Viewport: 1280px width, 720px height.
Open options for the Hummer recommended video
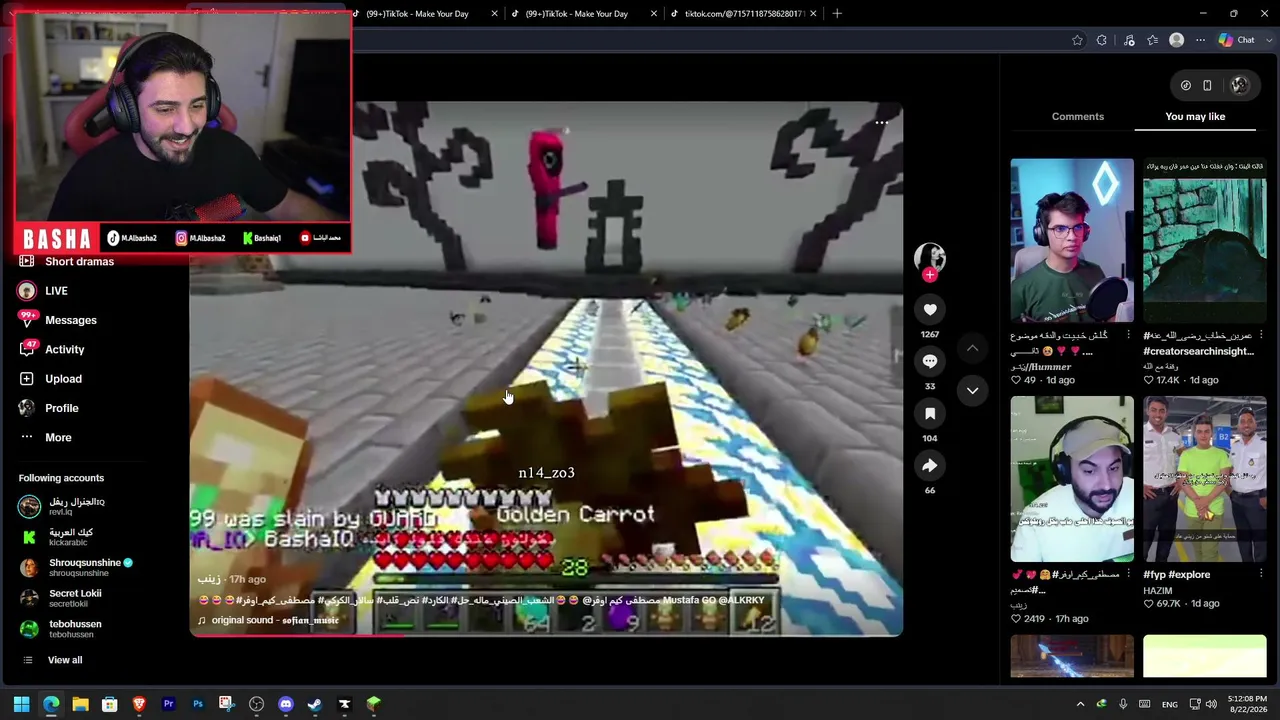[1128, 336]
